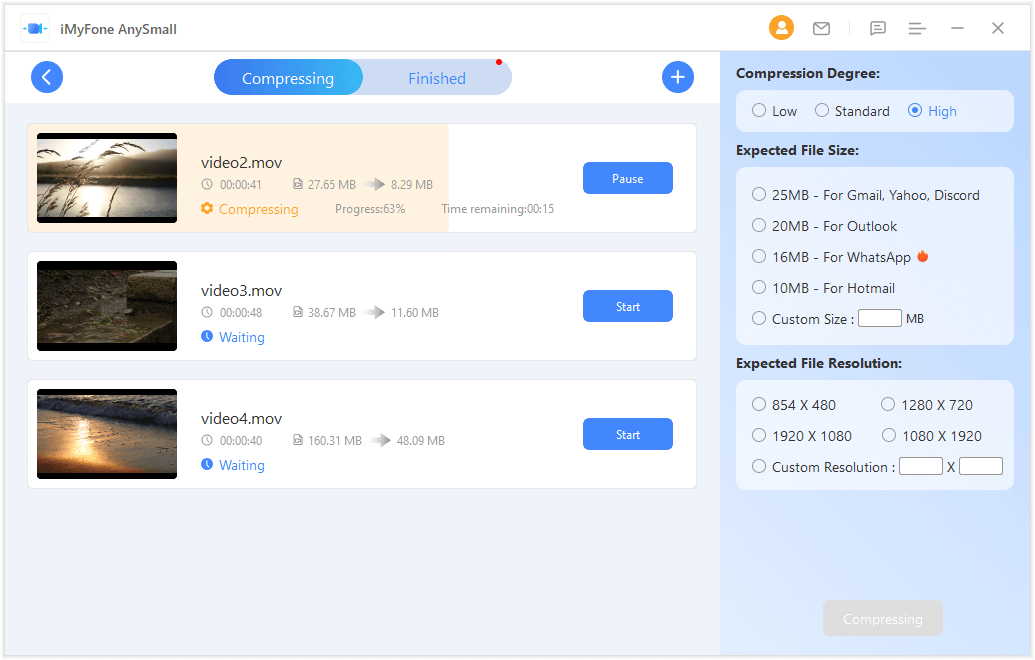
Task: Switch to the Compressing tab
Action: 288,78
